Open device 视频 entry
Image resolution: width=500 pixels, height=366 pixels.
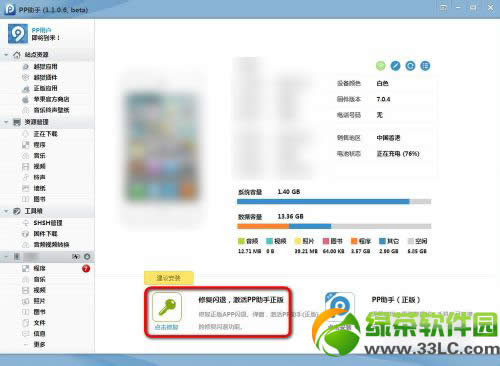coord(39,290)
